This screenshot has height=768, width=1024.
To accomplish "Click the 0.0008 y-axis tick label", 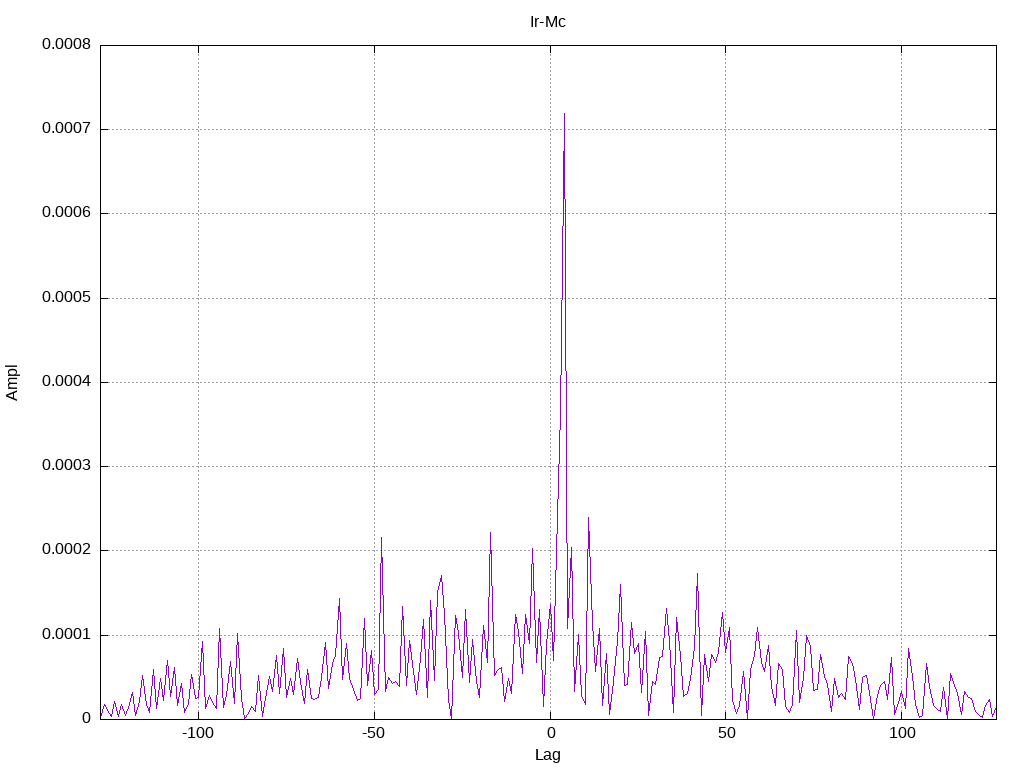I will coord(66,44).
